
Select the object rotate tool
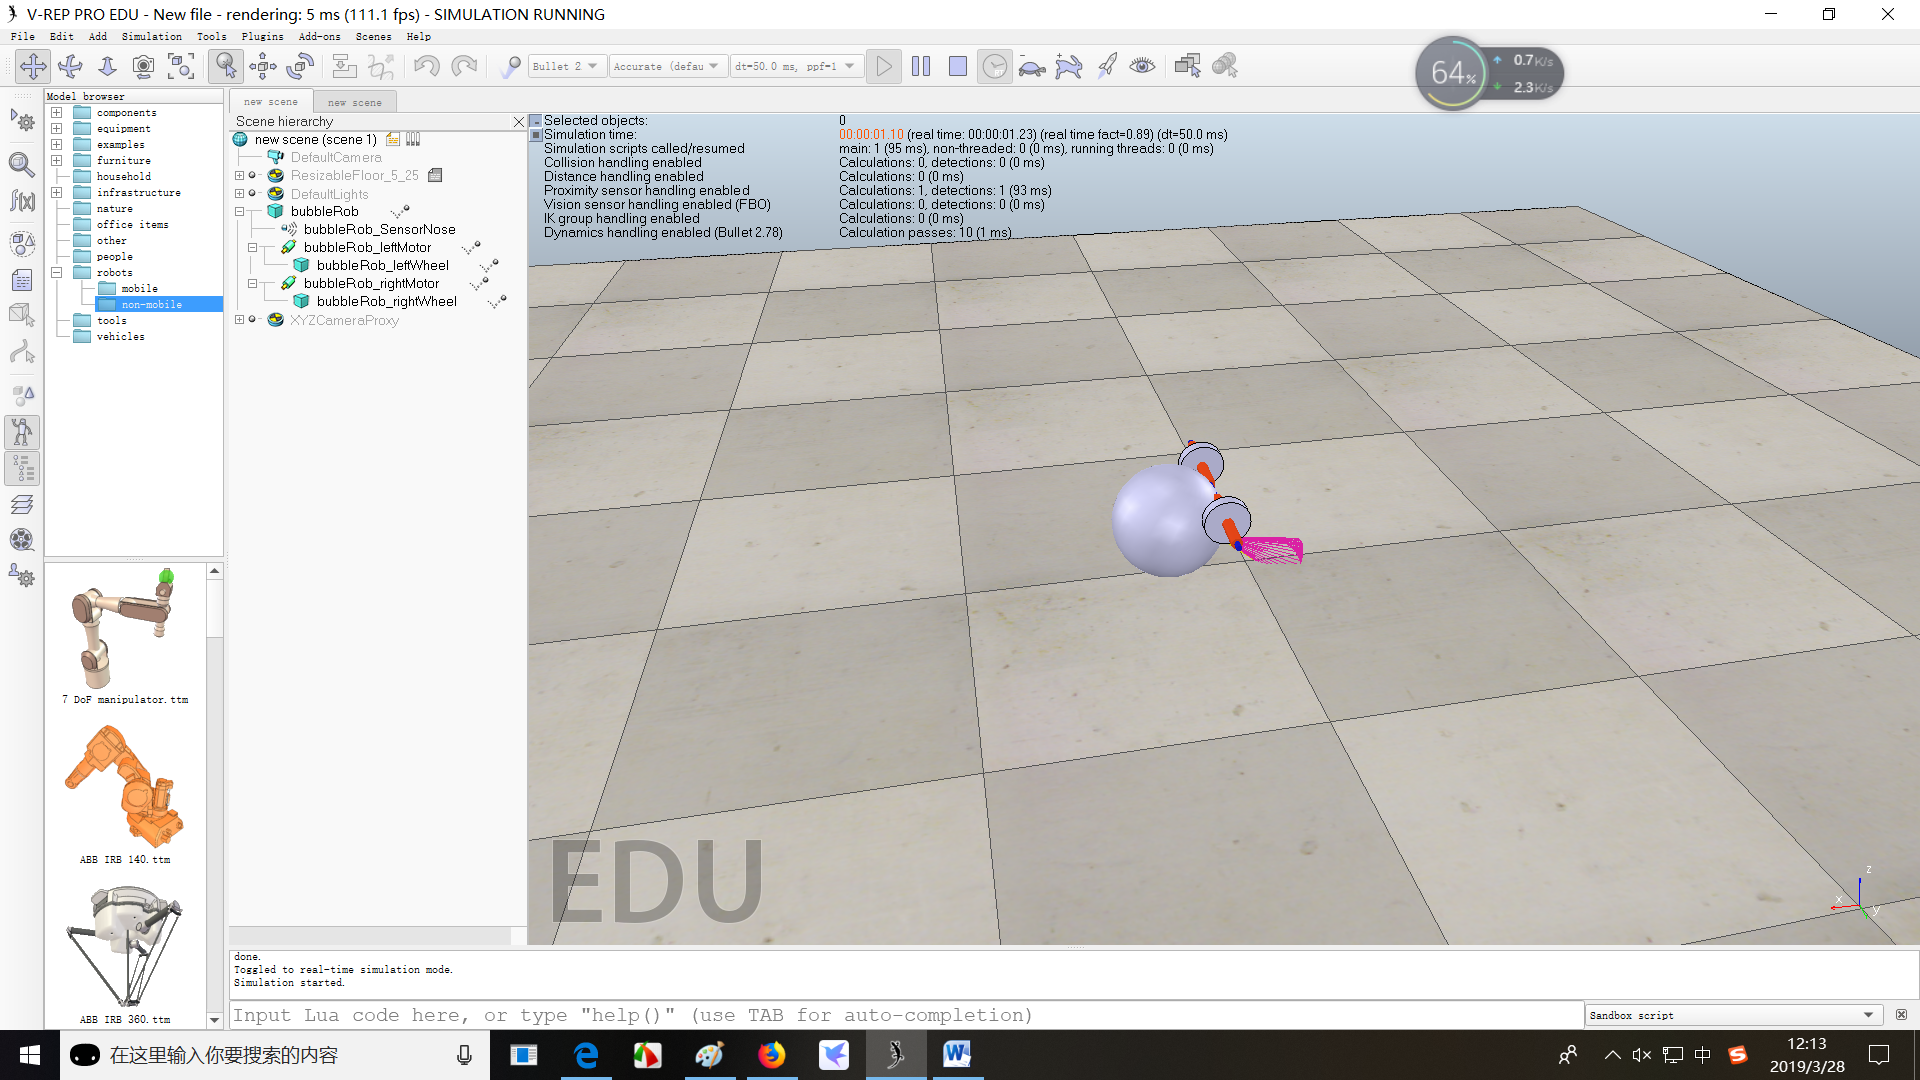click(300, 66)
